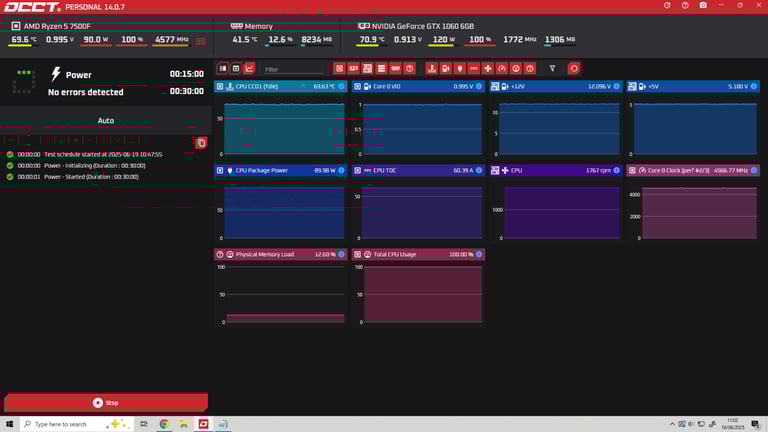The width and height of the screenshot is (768, 432).
Task: Toggle GPU sensors filter in toolbar
Action: click(354, 69)
